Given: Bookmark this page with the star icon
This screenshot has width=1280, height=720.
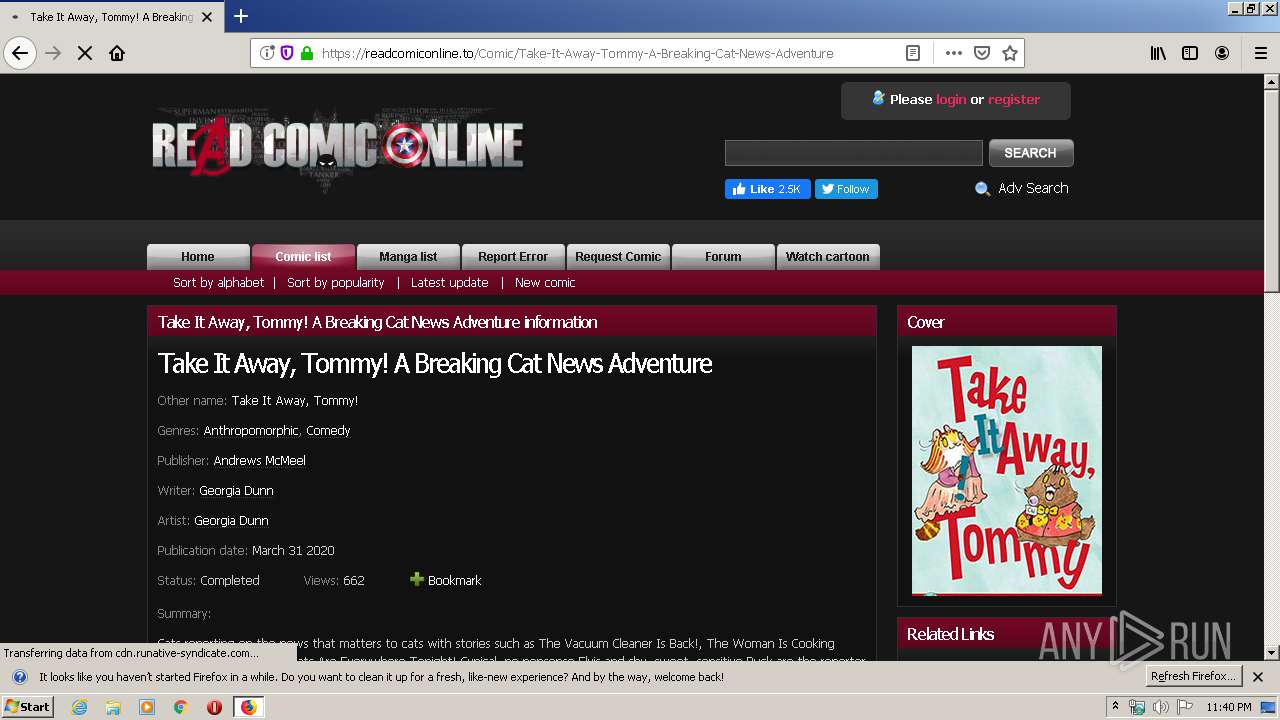Looking at the screenshot, I should click(1010, 53).
